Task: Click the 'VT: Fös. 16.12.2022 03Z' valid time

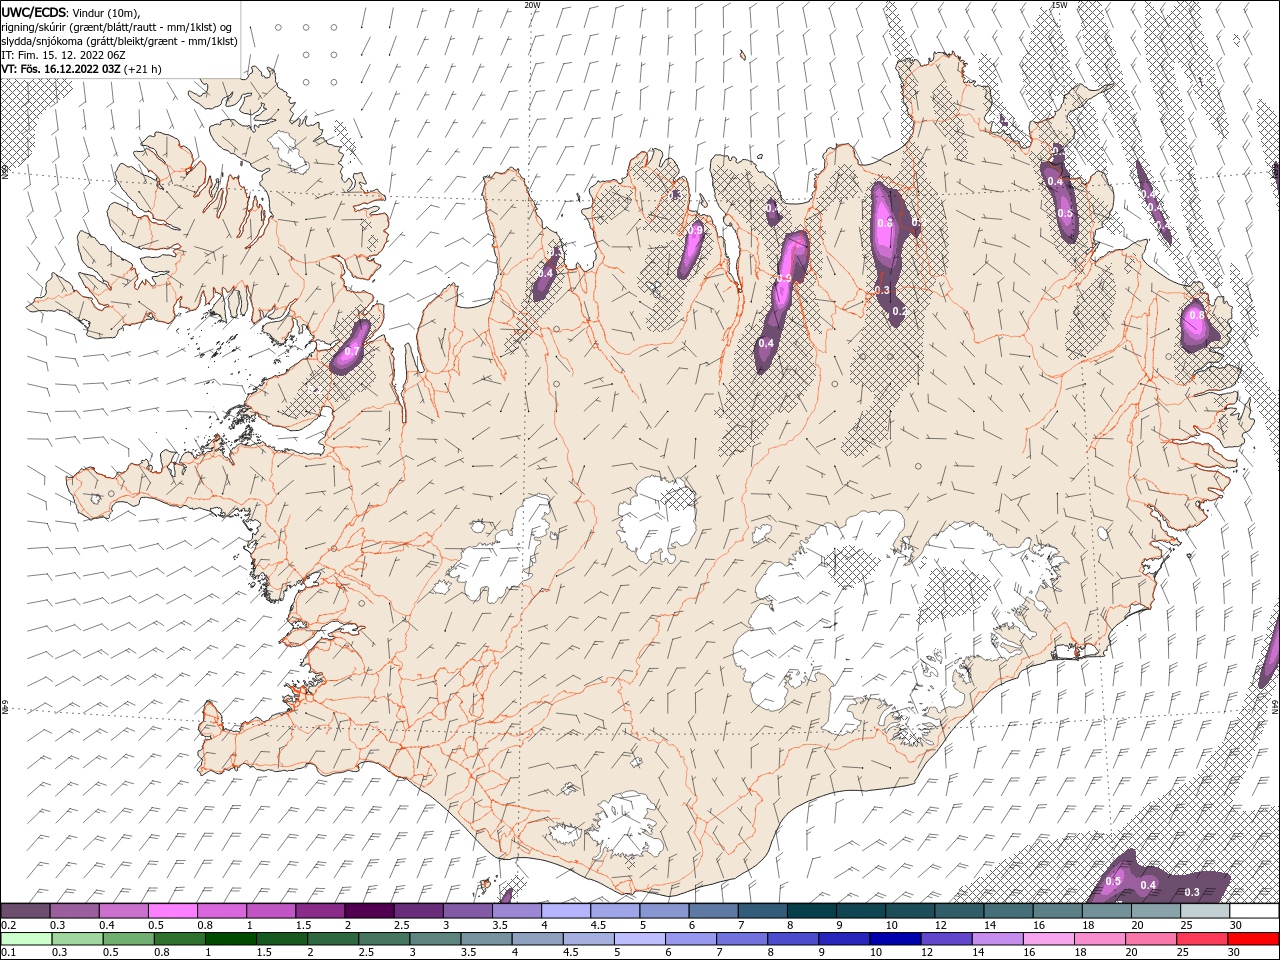Action: coord(61,69)
